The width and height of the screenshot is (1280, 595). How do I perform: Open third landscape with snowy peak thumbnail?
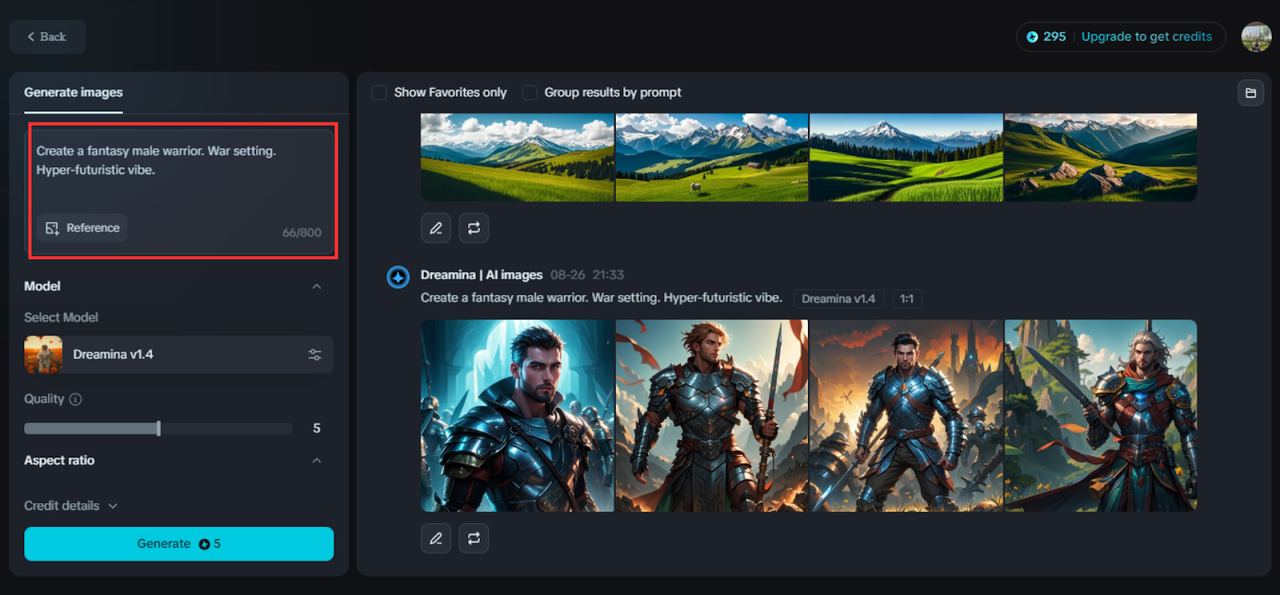pyautogui.click(x=906, y=157)
